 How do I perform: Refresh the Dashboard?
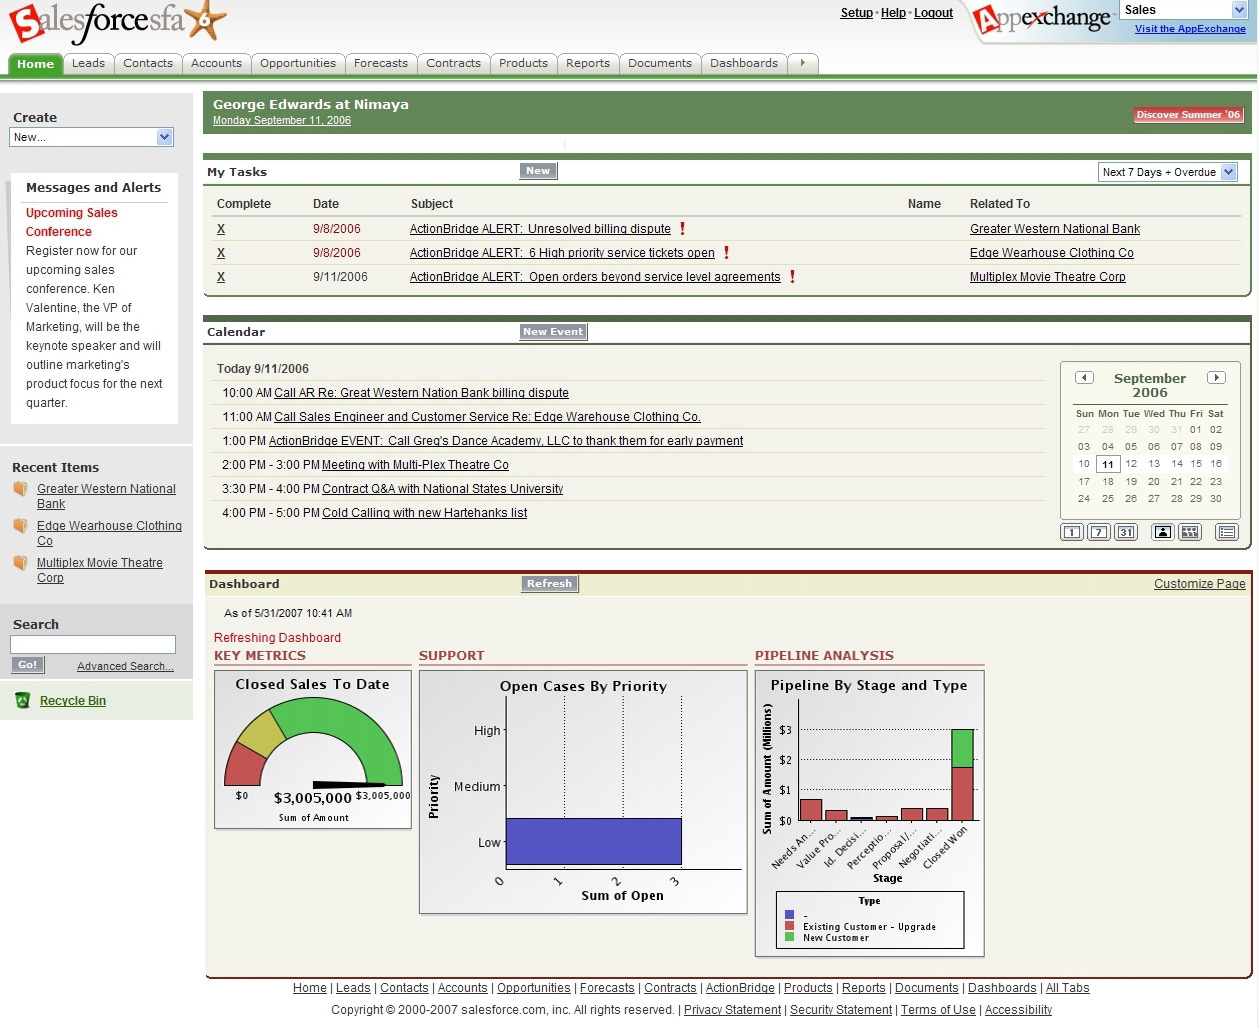point(549,584)
